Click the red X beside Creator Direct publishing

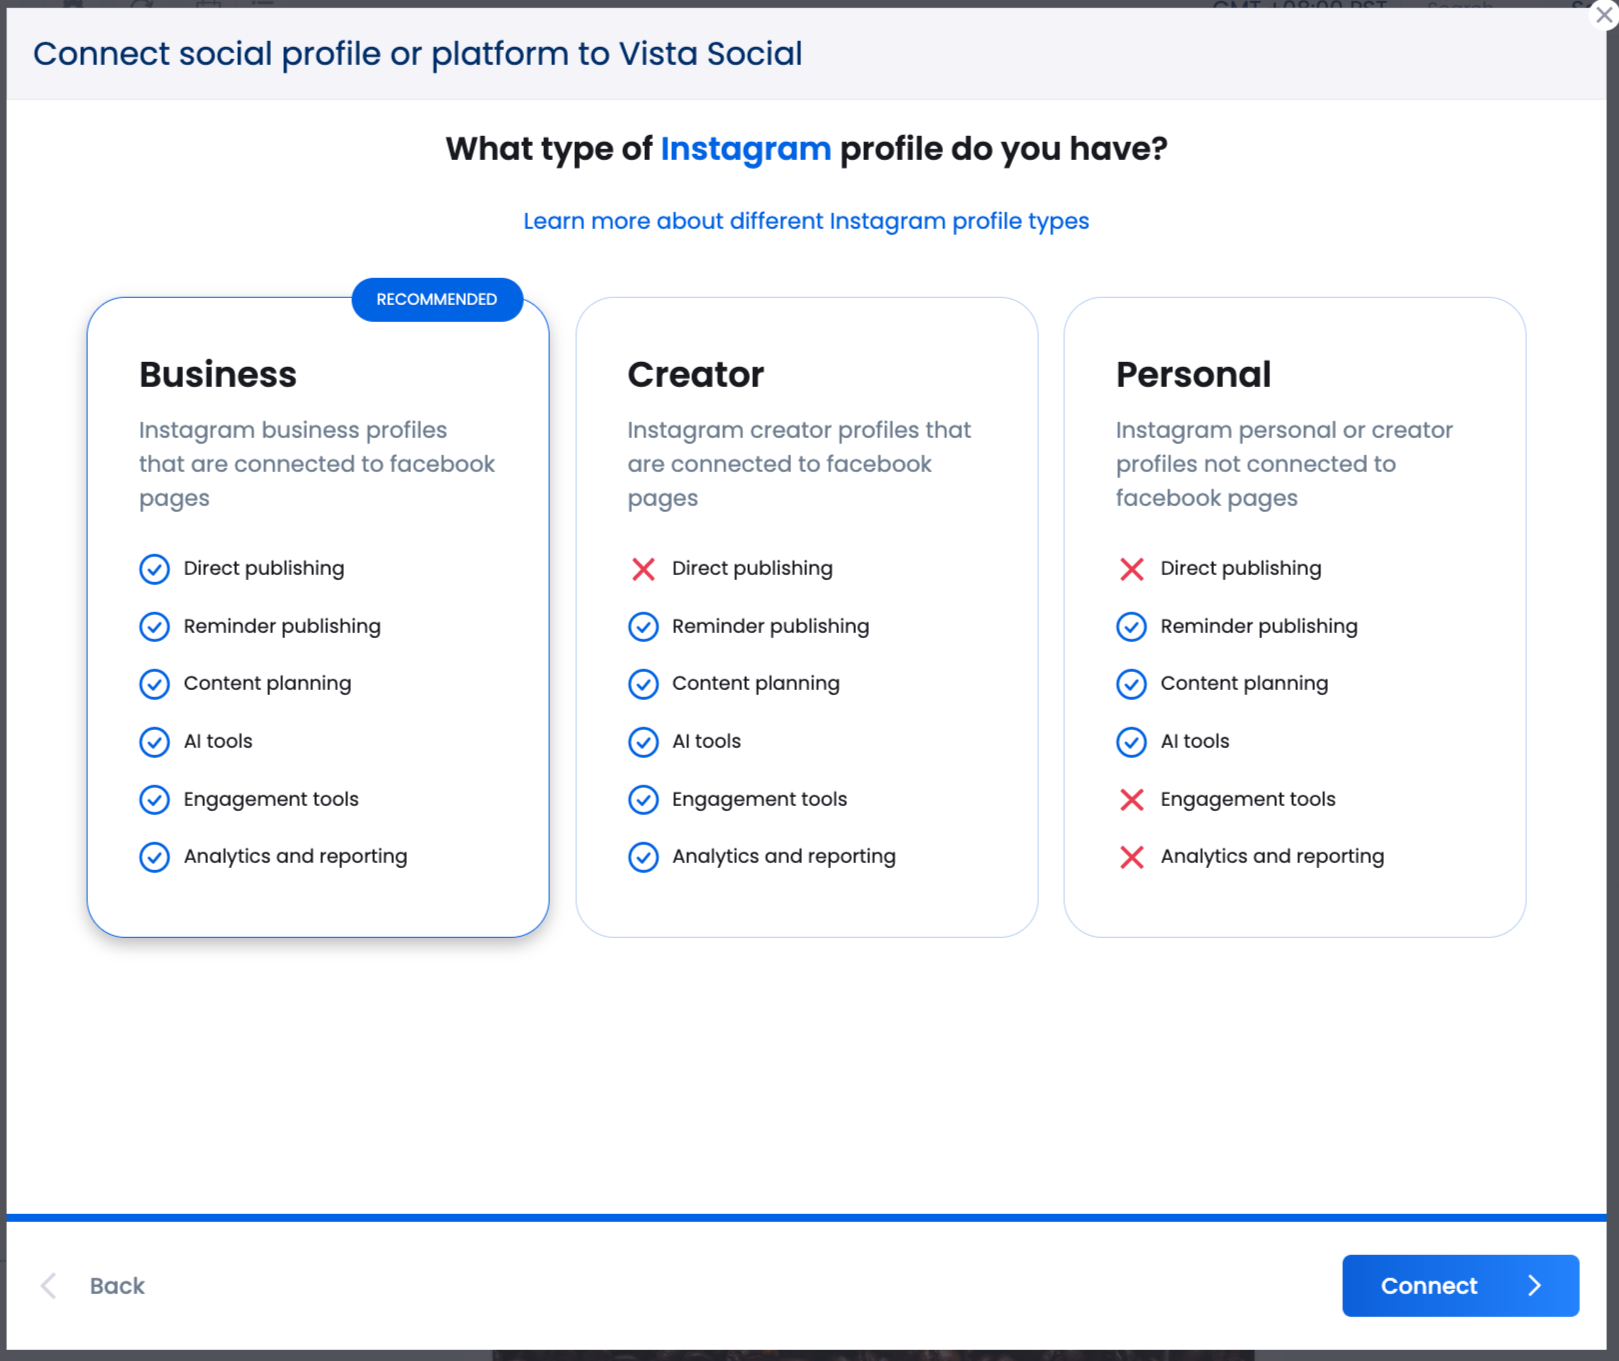click(x=643, y=569)
